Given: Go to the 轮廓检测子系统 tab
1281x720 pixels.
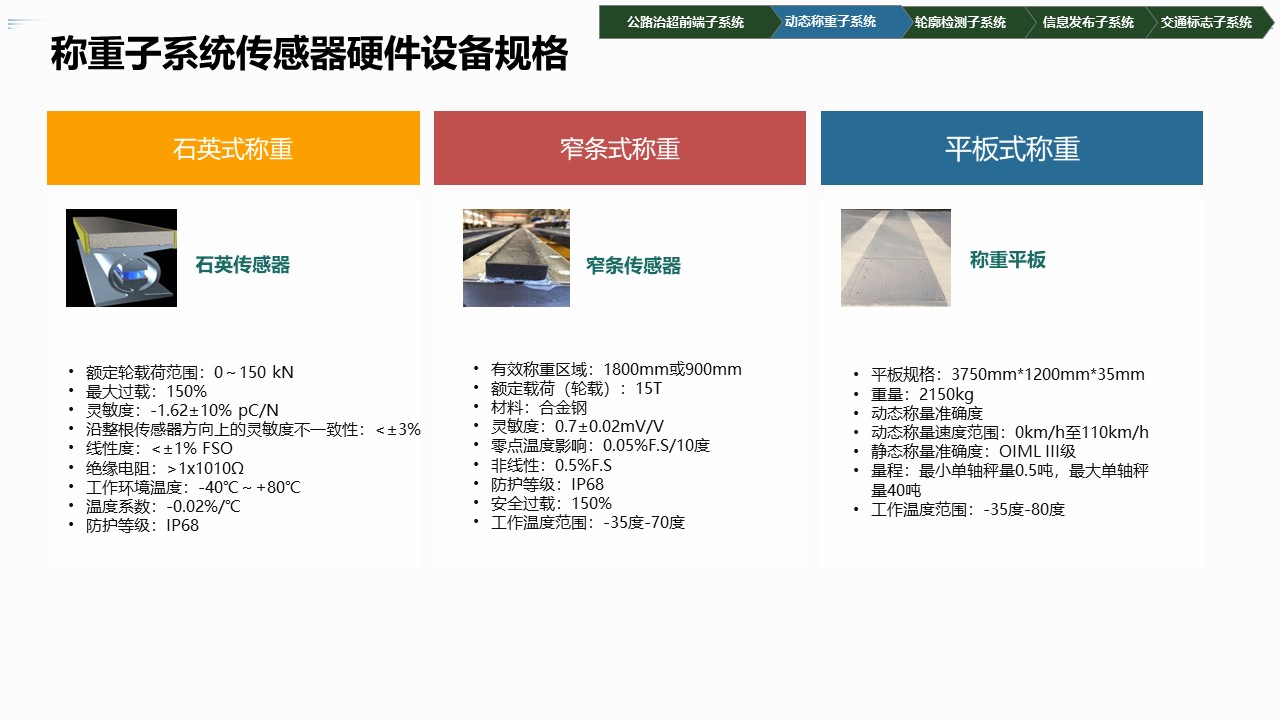Looking at the screenshot, I should pyautogui.click(x=961, y=22).
